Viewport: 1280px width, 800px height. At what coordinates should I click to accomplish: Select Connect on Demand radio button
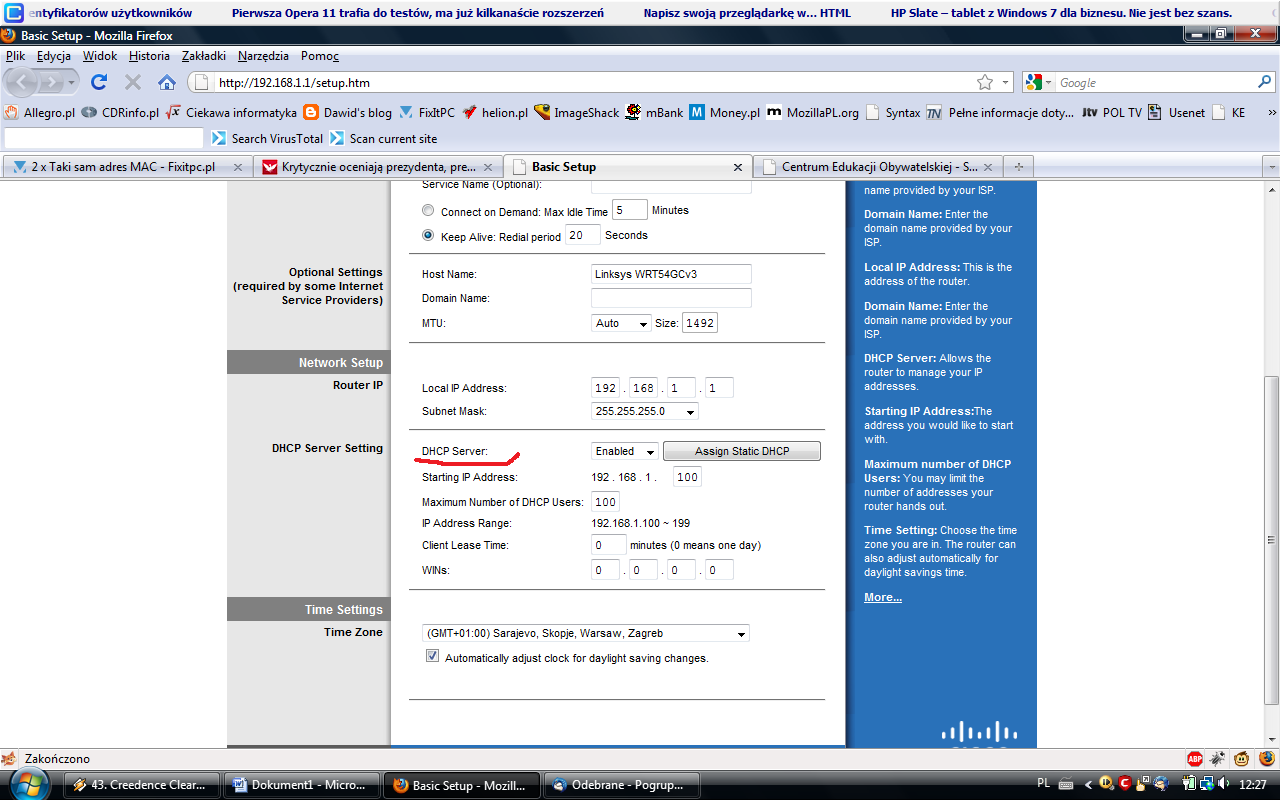(x=428, y=211)
